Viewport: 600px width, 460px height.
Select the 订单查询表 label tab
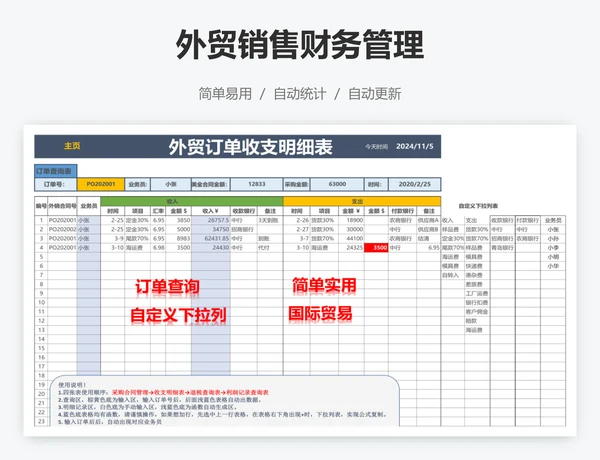click(56, 171)
